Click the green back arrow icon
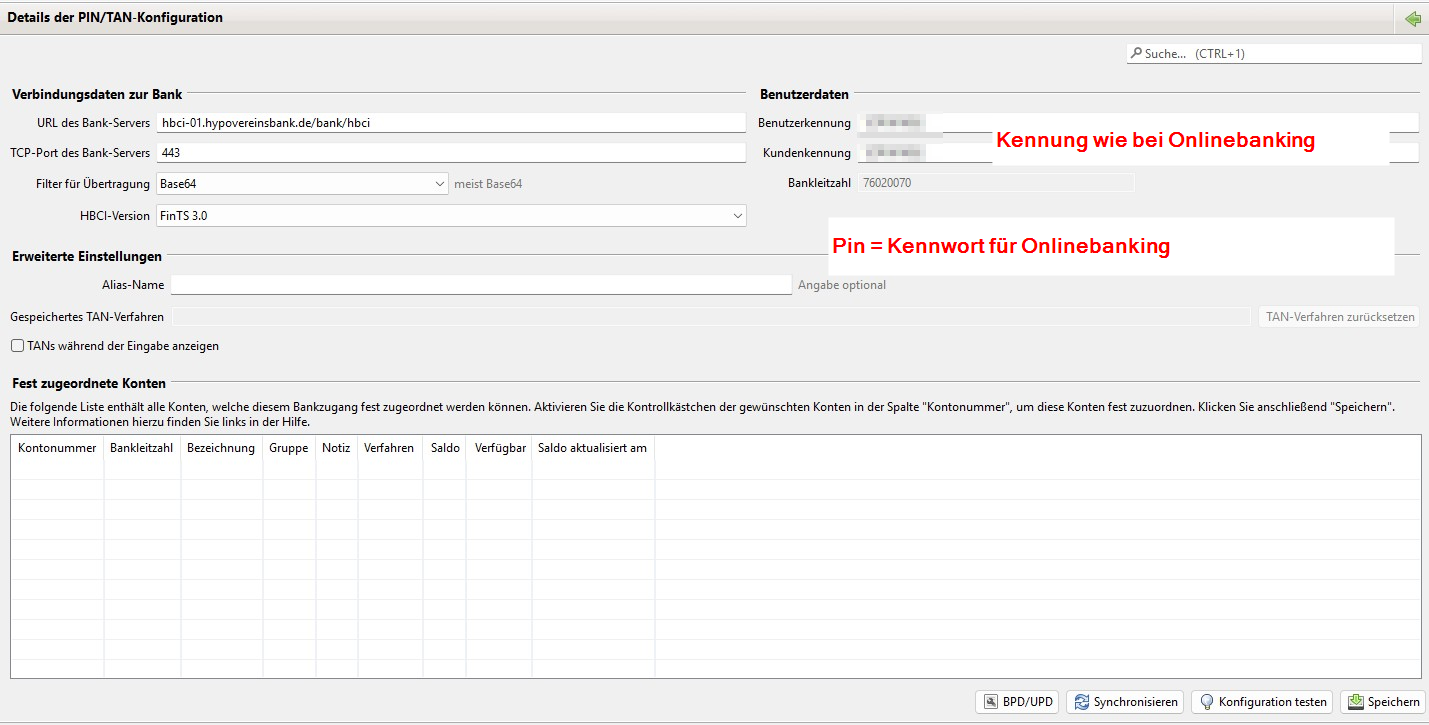 click(1412, 18)
